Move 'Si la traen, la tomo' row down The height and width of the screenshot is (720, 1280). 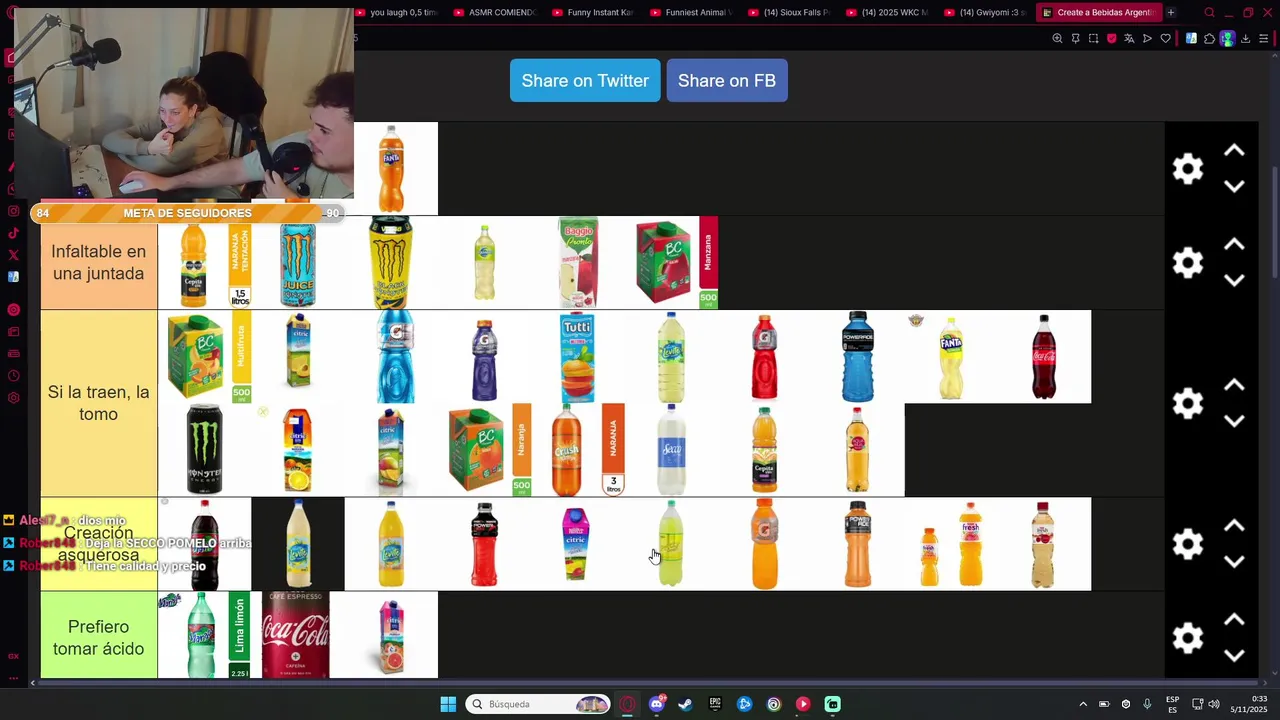pos(1234,421)
